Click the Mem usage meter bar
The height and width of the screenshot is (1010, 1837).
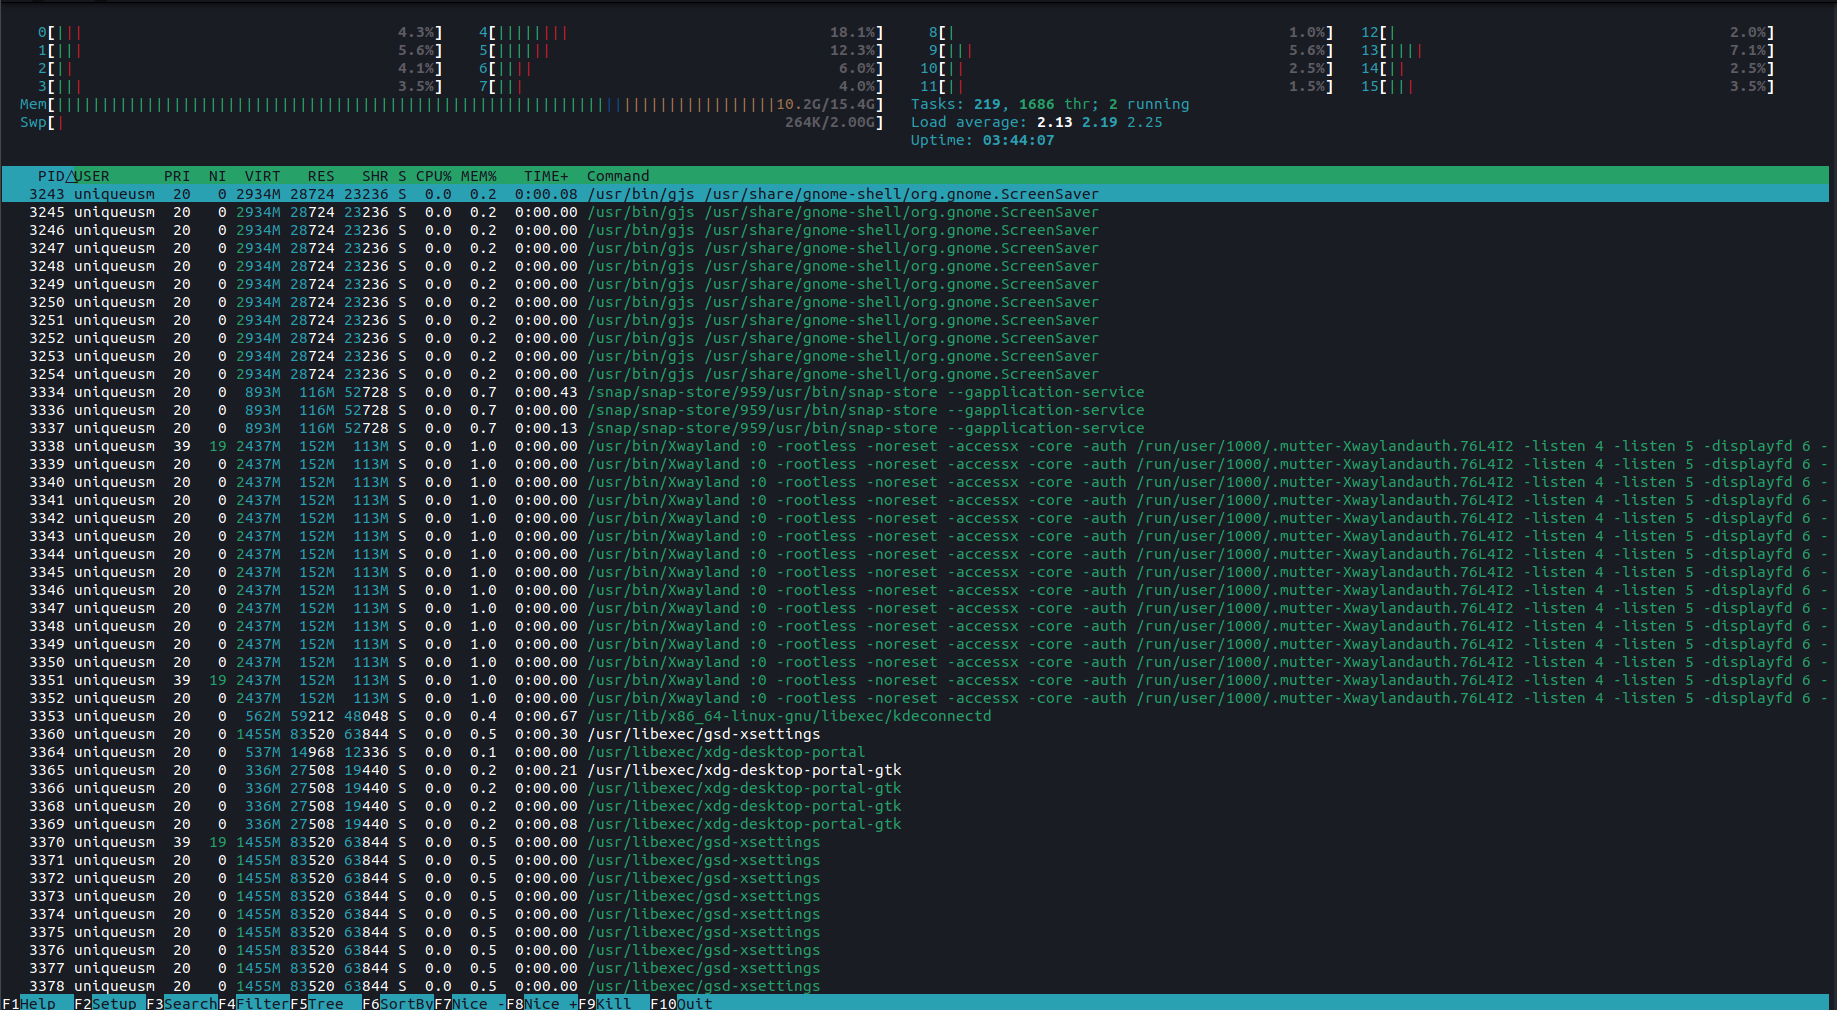pos(452,104)
